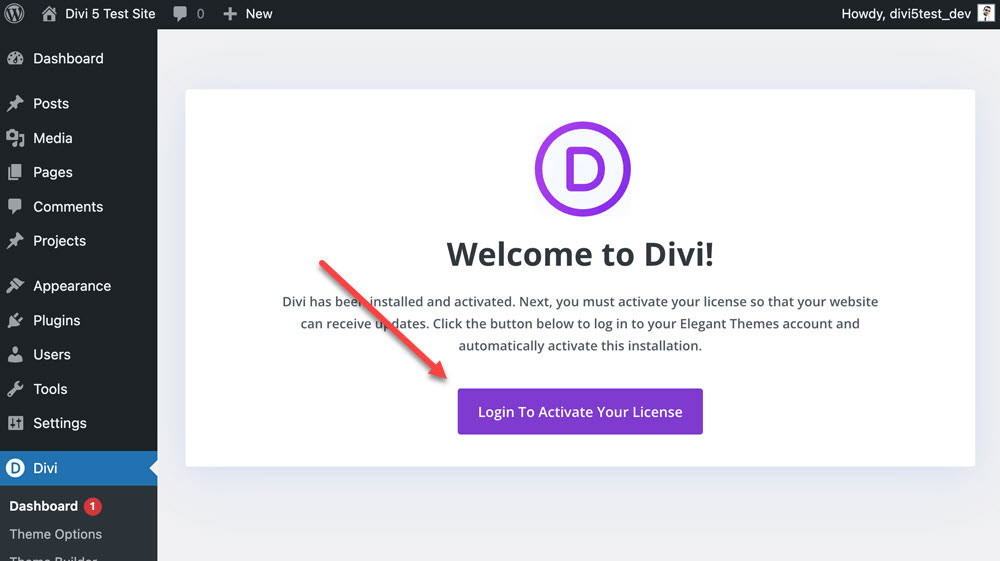Open the Pages menu

click(53, 172)
